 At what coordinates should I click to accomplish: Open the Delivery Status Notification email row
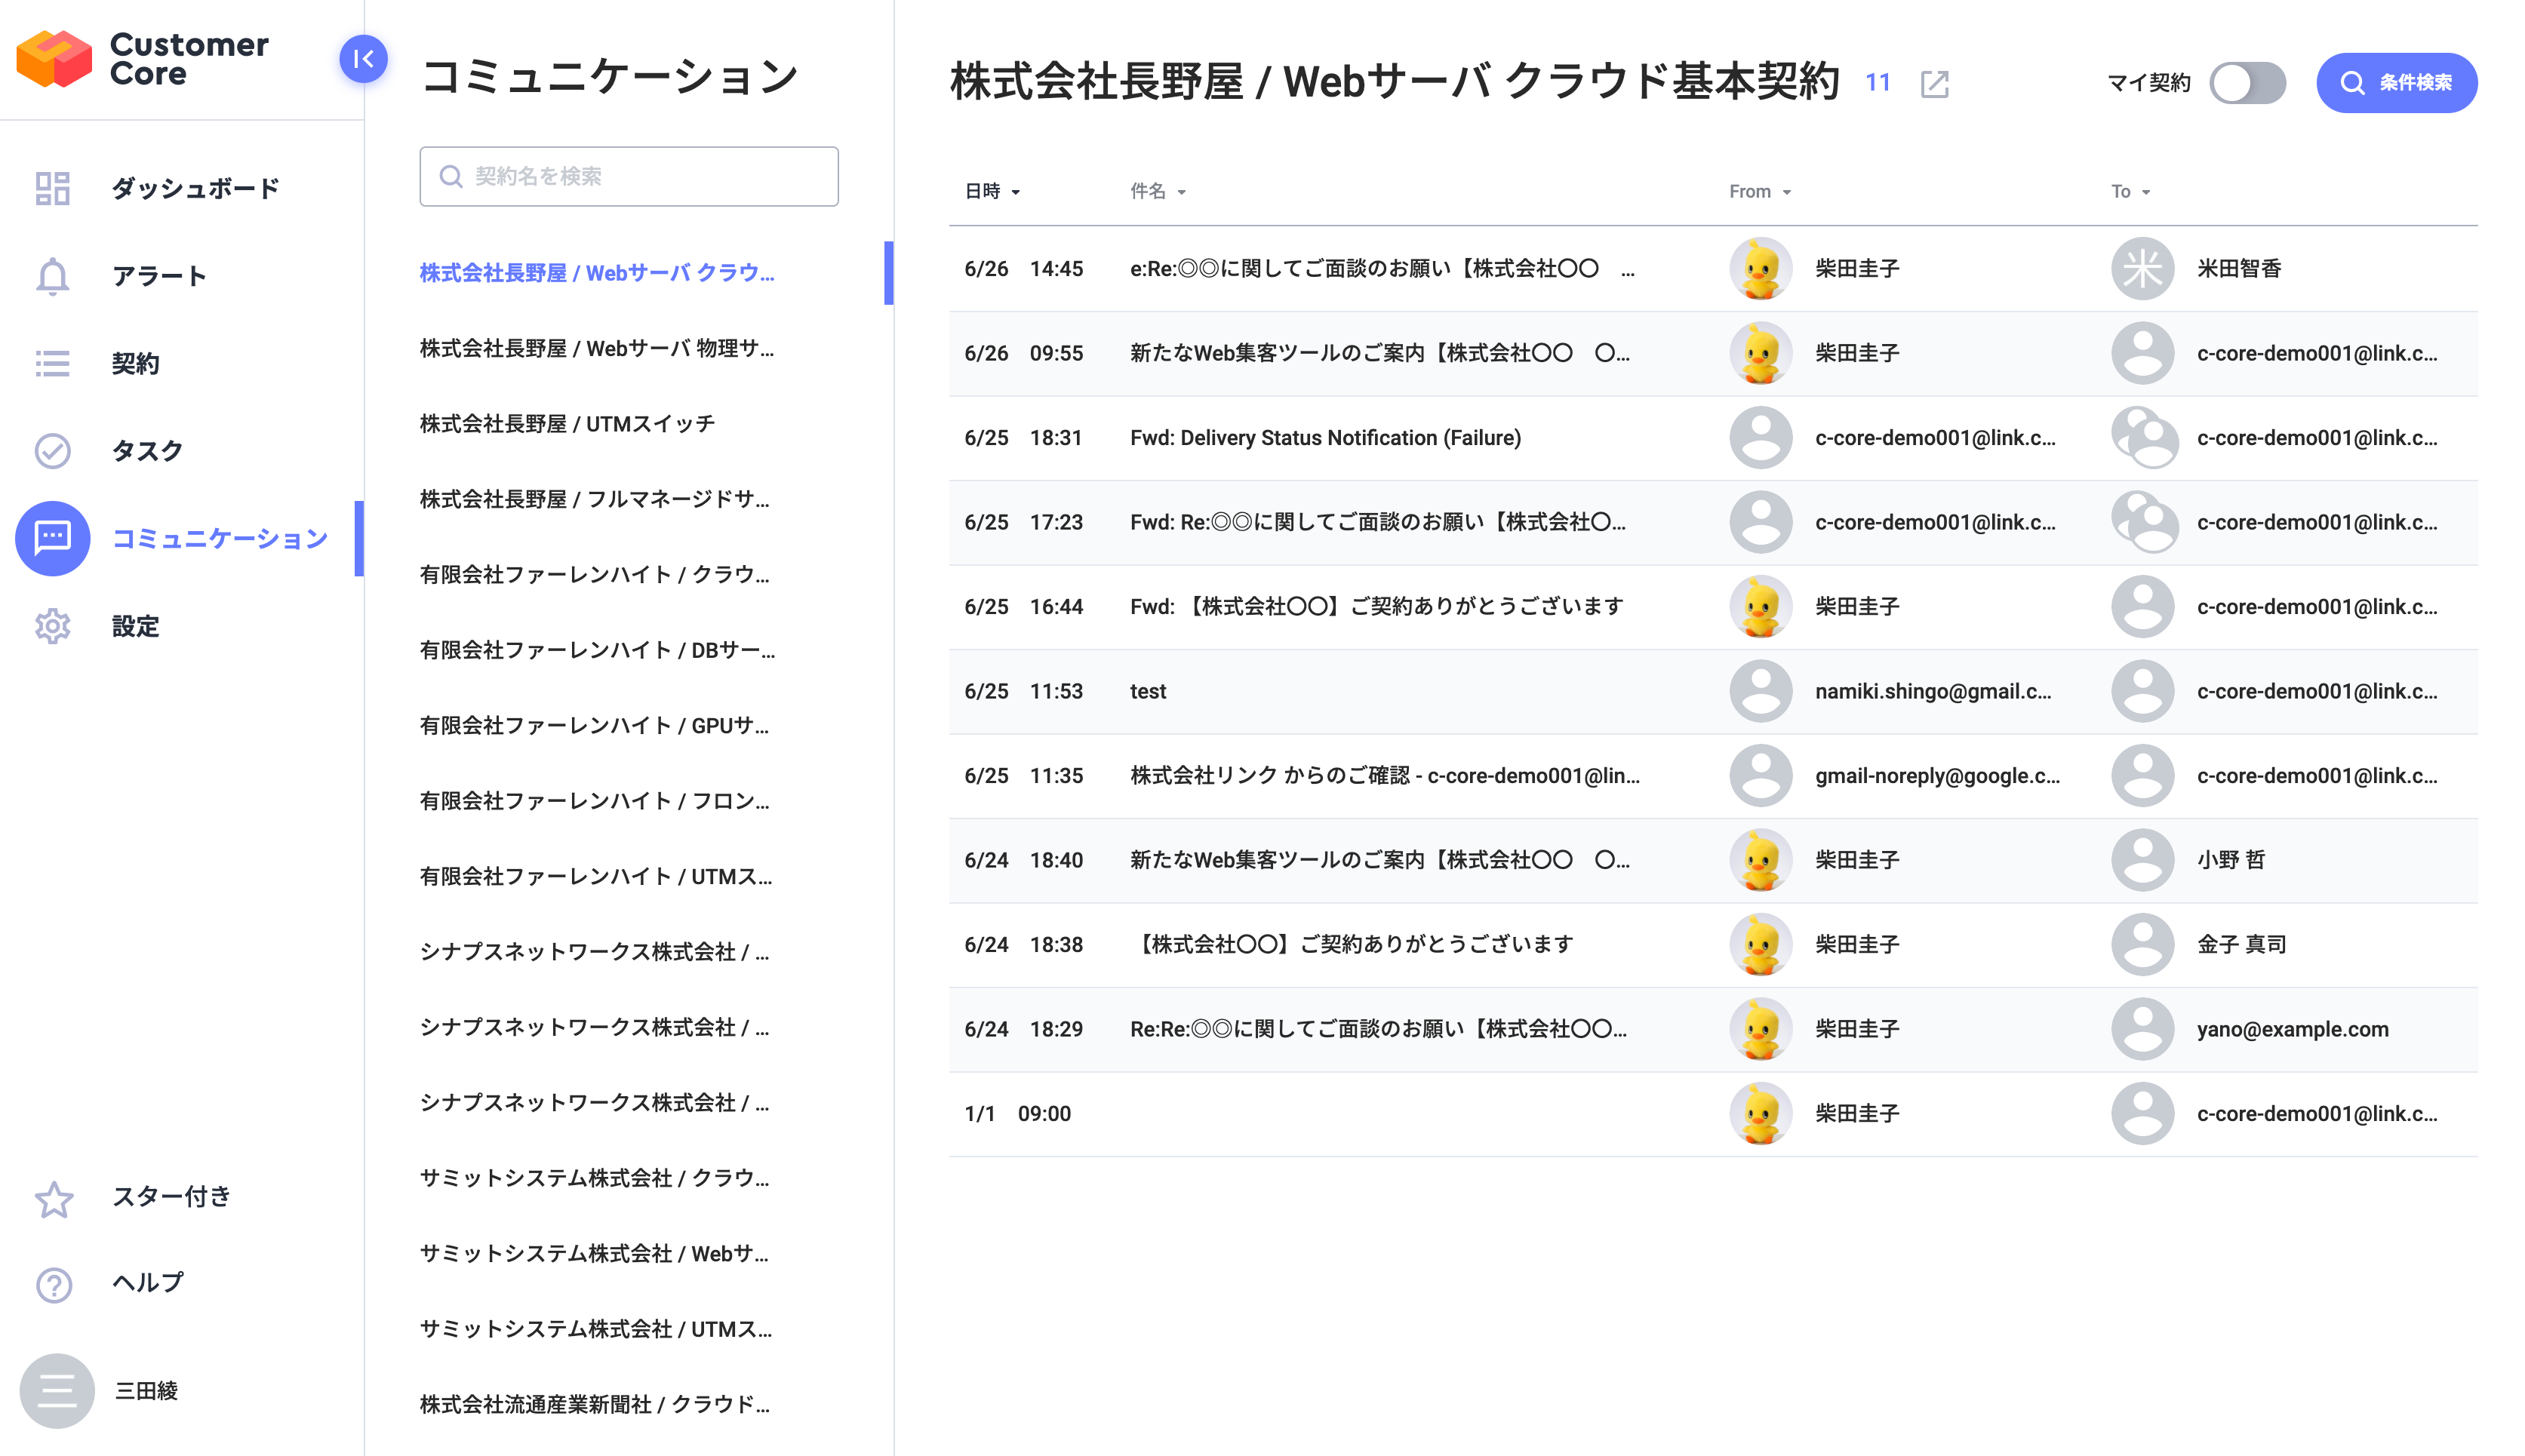click(1325, 438)
